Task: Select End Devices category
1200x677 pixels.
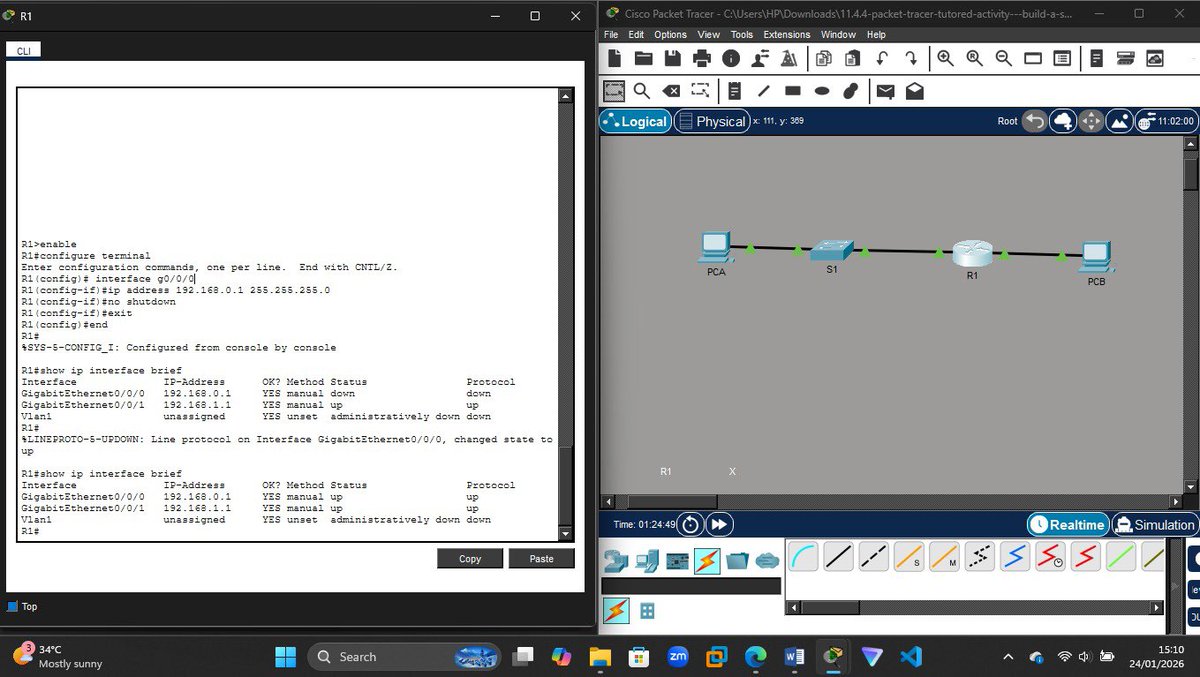Action: [x=647, y=561]
